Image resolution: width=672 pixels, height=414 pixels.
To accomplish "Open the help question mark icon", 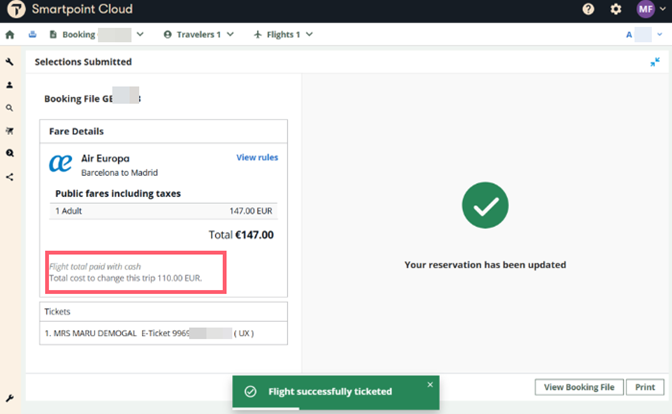I will (x=588, y=10).
